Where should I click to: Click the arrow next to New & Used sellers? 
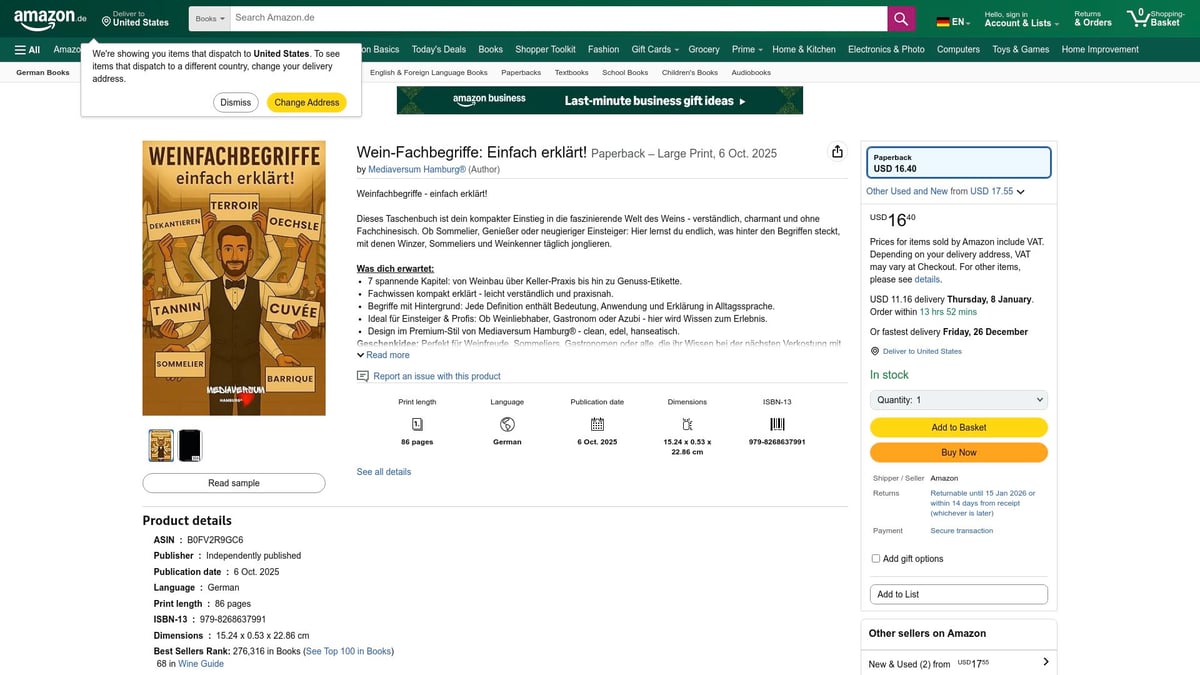click(1045, 661)
